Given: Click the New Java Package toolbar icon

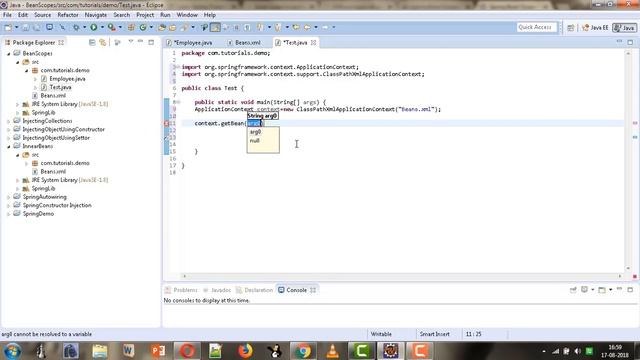Looking at the screenshot, I should 131,27.
